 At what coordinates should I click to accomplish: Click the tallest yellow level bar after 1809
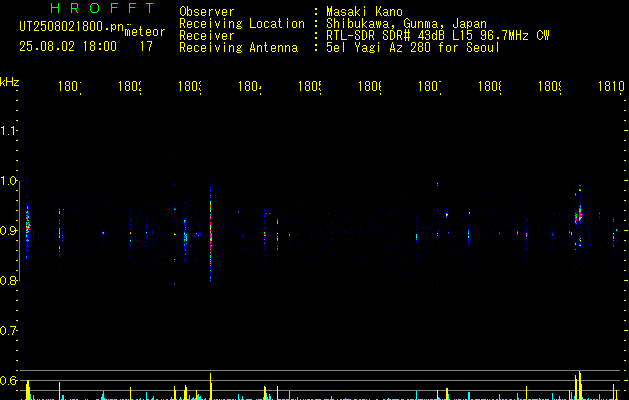click(579, 385)
